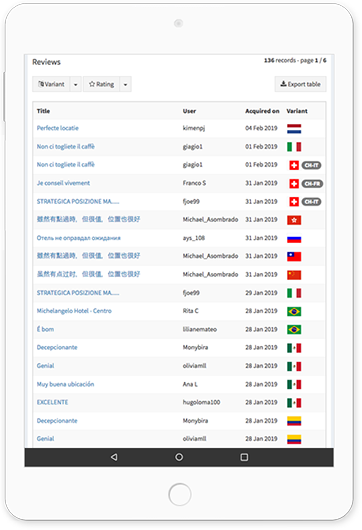Sort by Acquired on column header
Screen dimensions: 362x530
[262, 111]
